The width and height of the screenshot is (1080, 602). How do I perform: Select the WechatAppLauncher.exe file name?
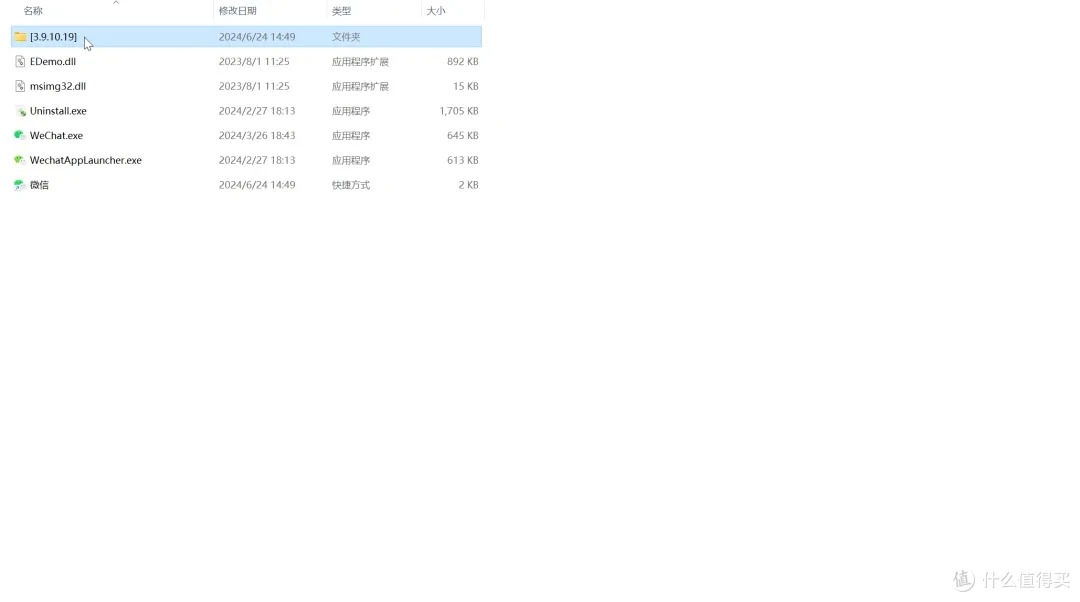(86, 160)
